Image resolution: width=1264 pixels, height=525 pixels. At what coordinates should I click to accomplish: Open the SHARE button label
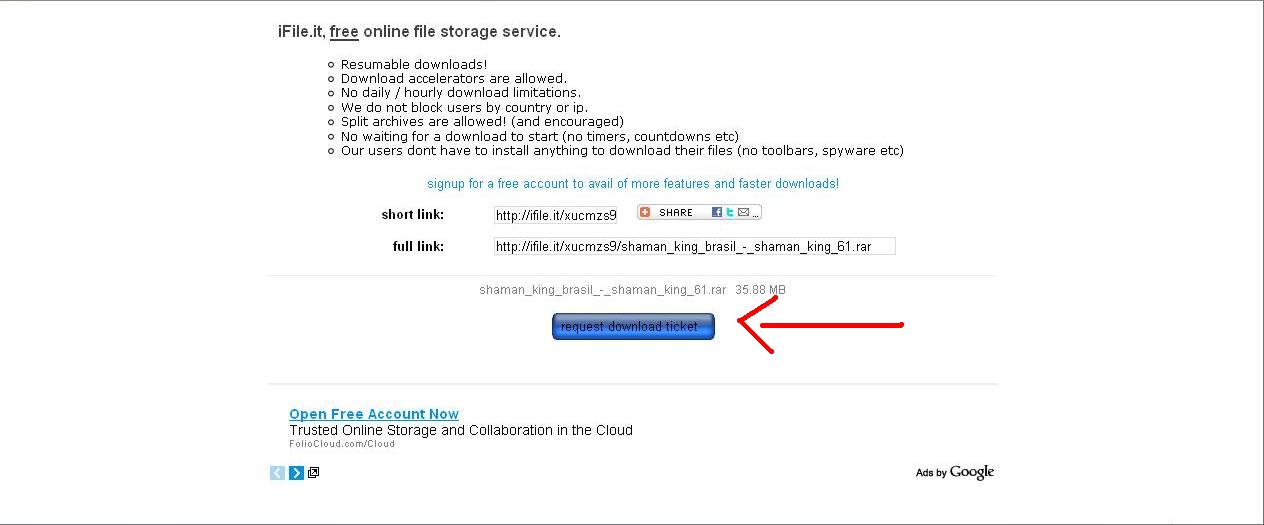tap(676, 212)
